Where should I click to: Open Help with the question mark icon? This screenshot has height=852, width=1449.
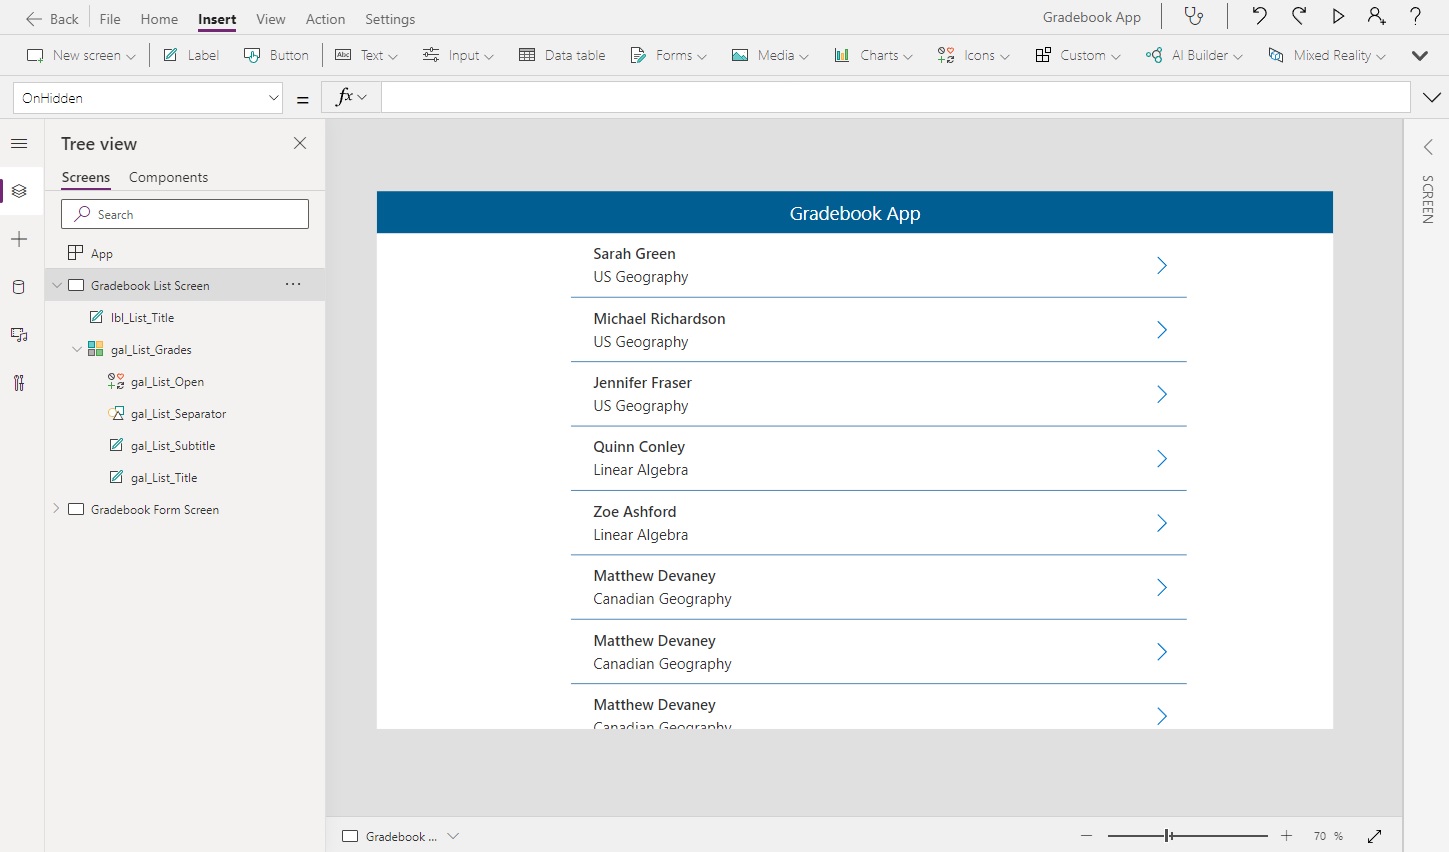[1417, 16]
